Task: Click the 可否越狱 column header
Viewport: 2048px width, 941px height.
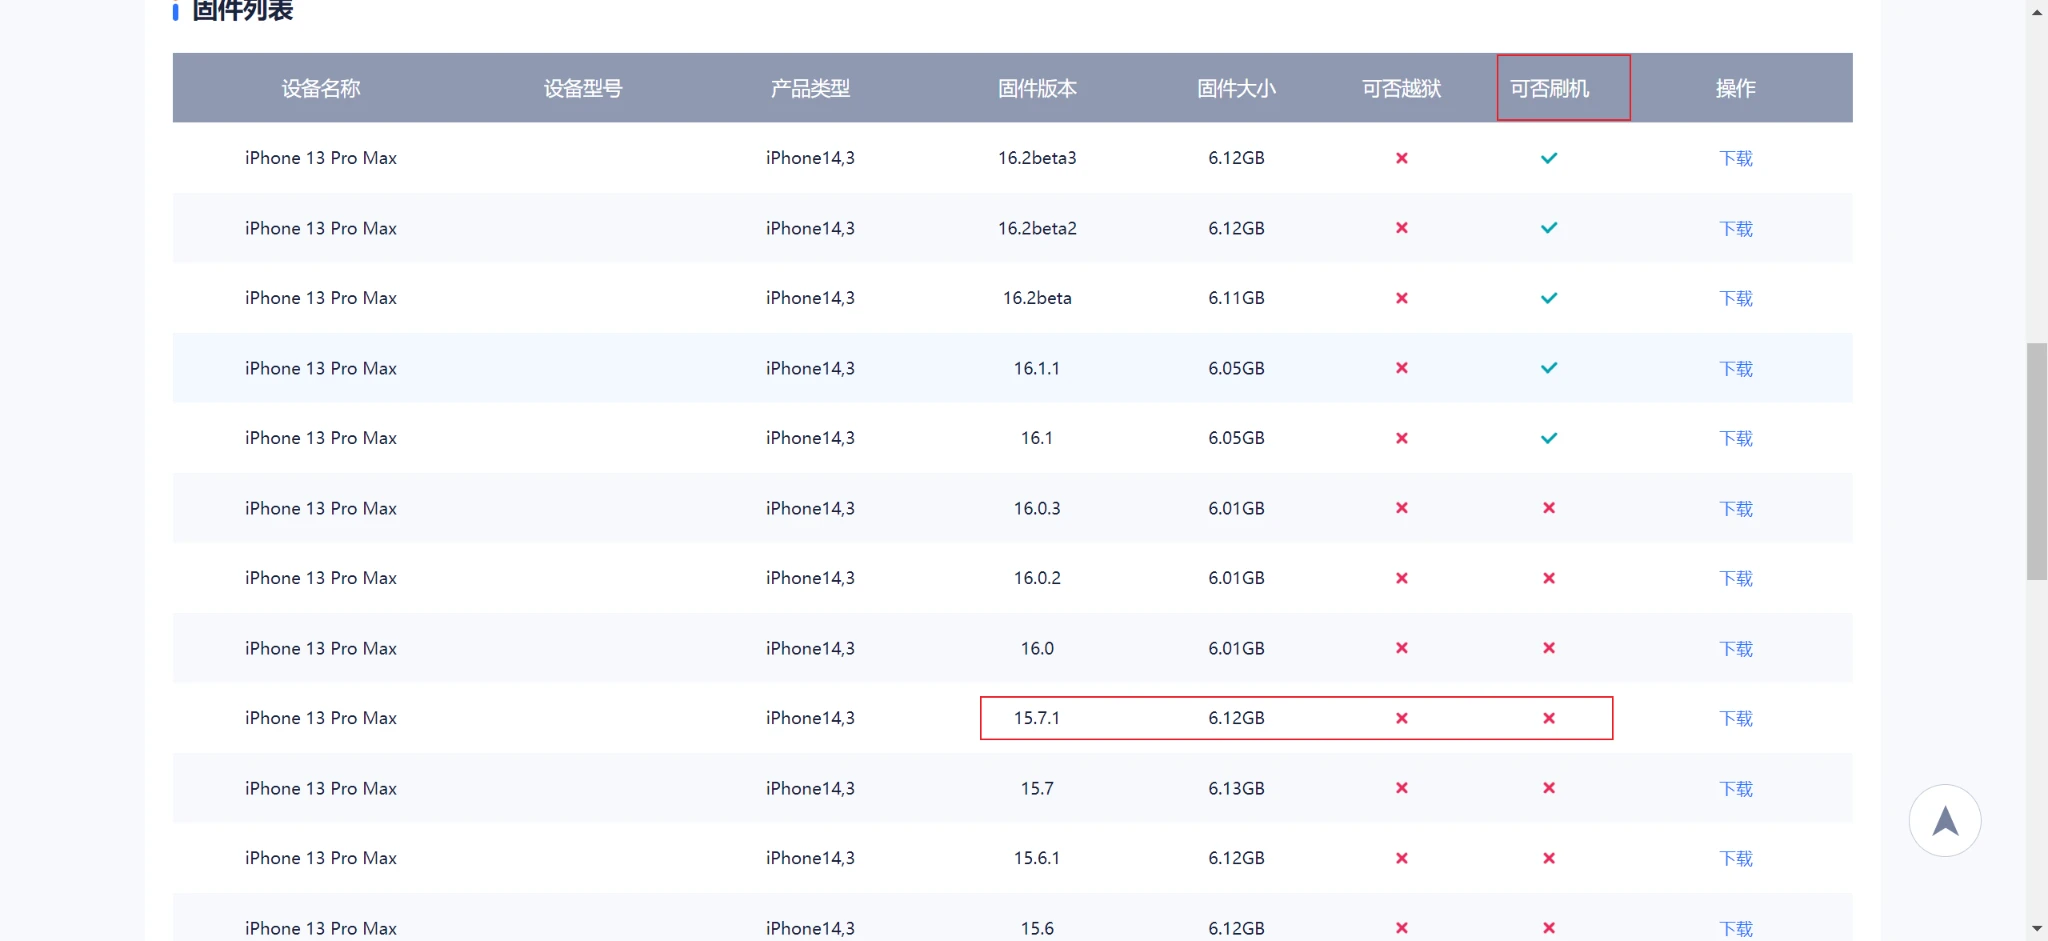Action: (1402, 88)
